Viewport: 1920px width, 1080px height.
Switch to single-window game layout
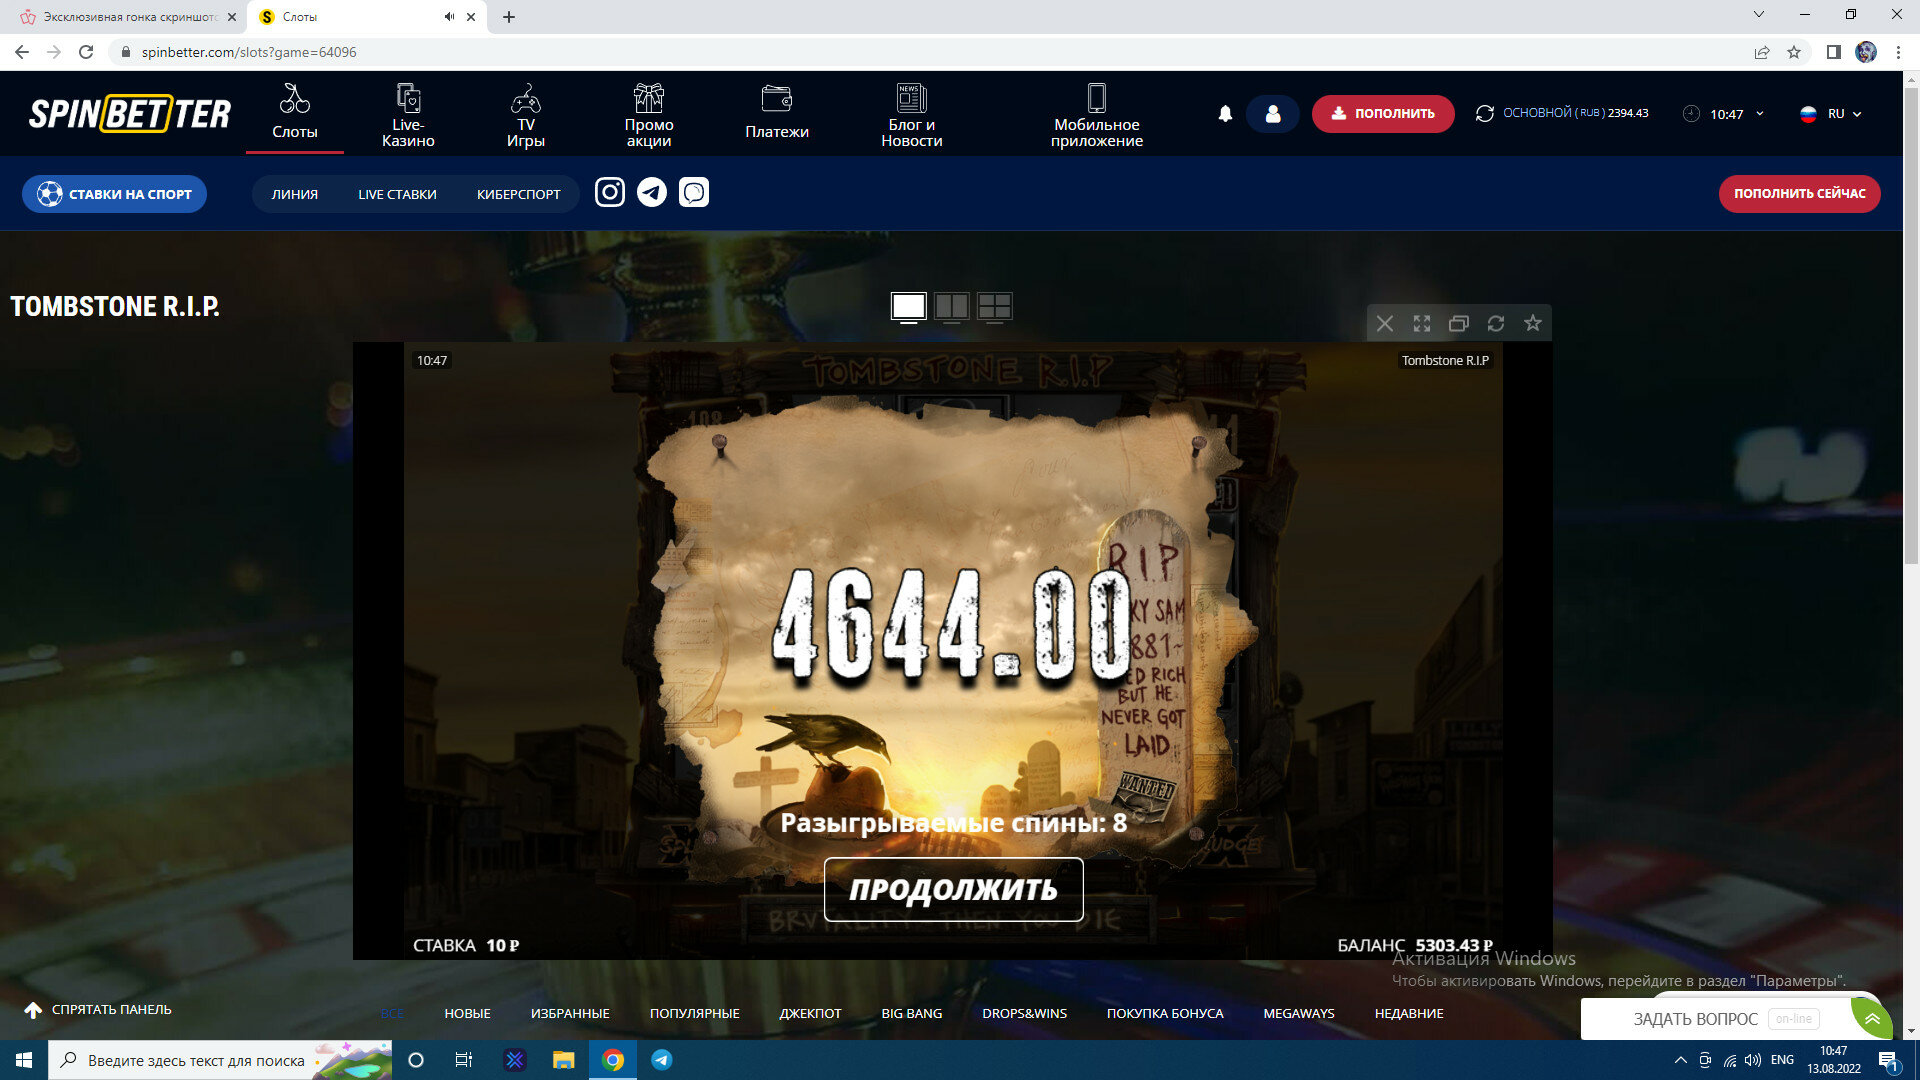click(908, 306)
